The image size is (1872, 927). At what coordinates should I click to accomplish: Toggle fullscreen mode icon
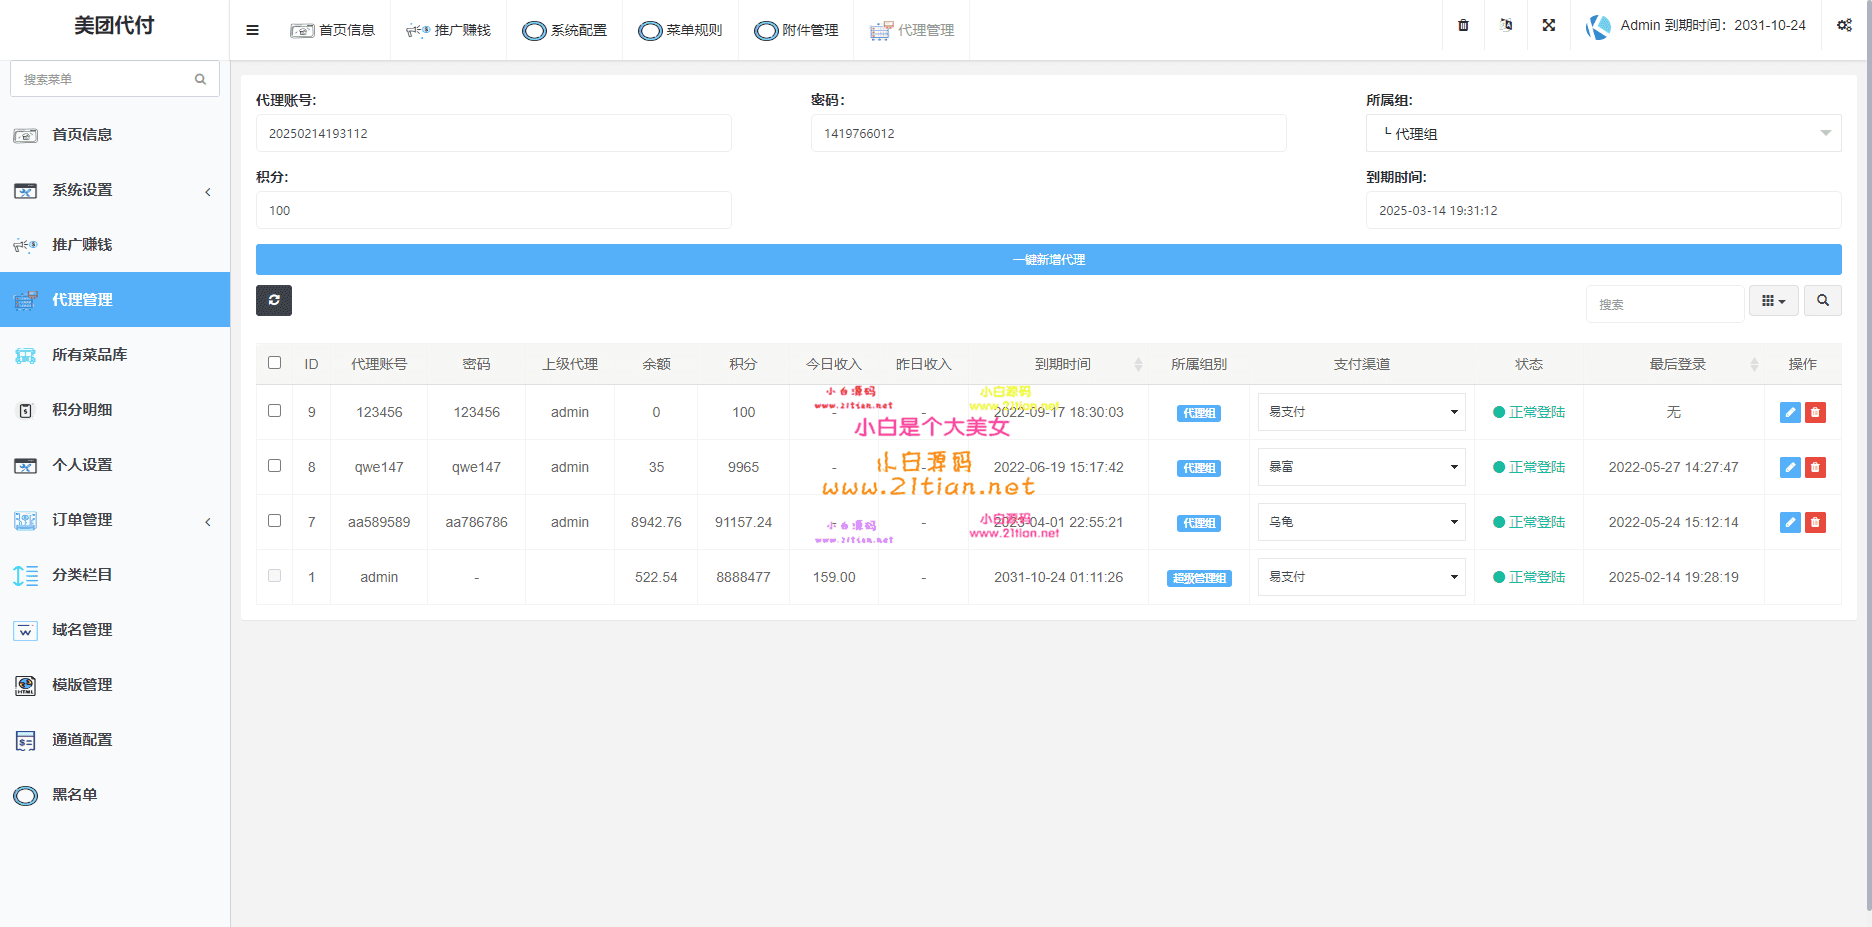tap(1548, 25)
